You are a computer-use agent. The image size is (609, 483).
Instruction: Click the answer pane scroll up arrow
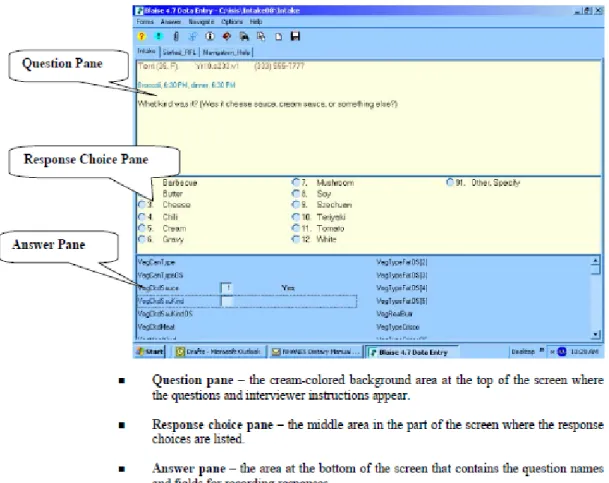coord(596,260)
